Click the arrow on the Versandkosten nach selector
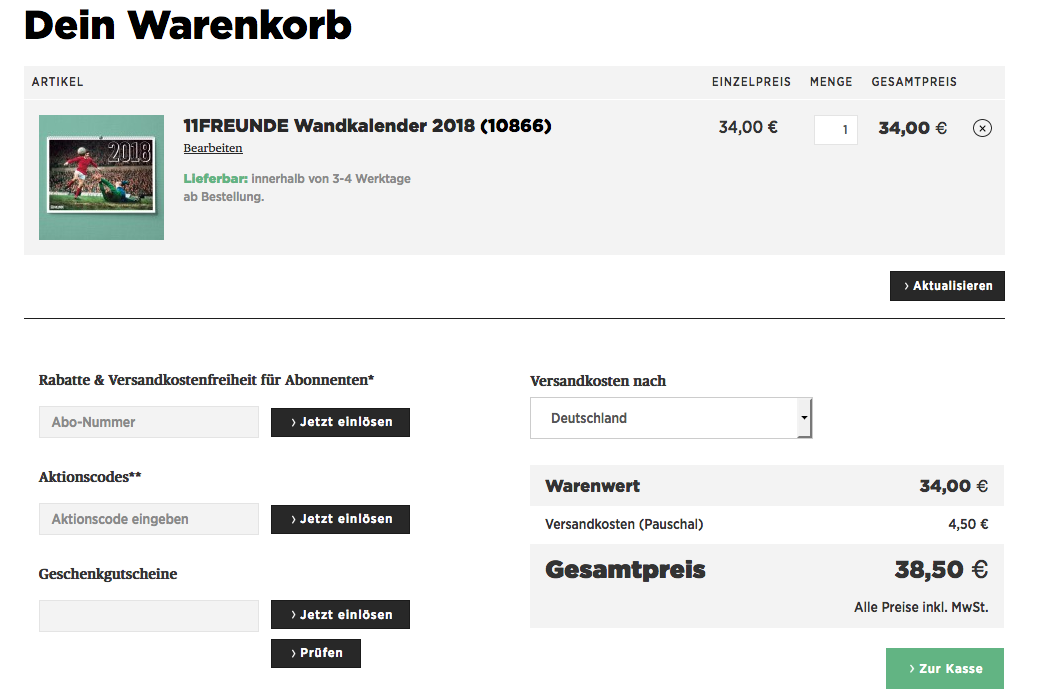The height and width of the screenshot is (696, 1037). [x=804, y=418]
